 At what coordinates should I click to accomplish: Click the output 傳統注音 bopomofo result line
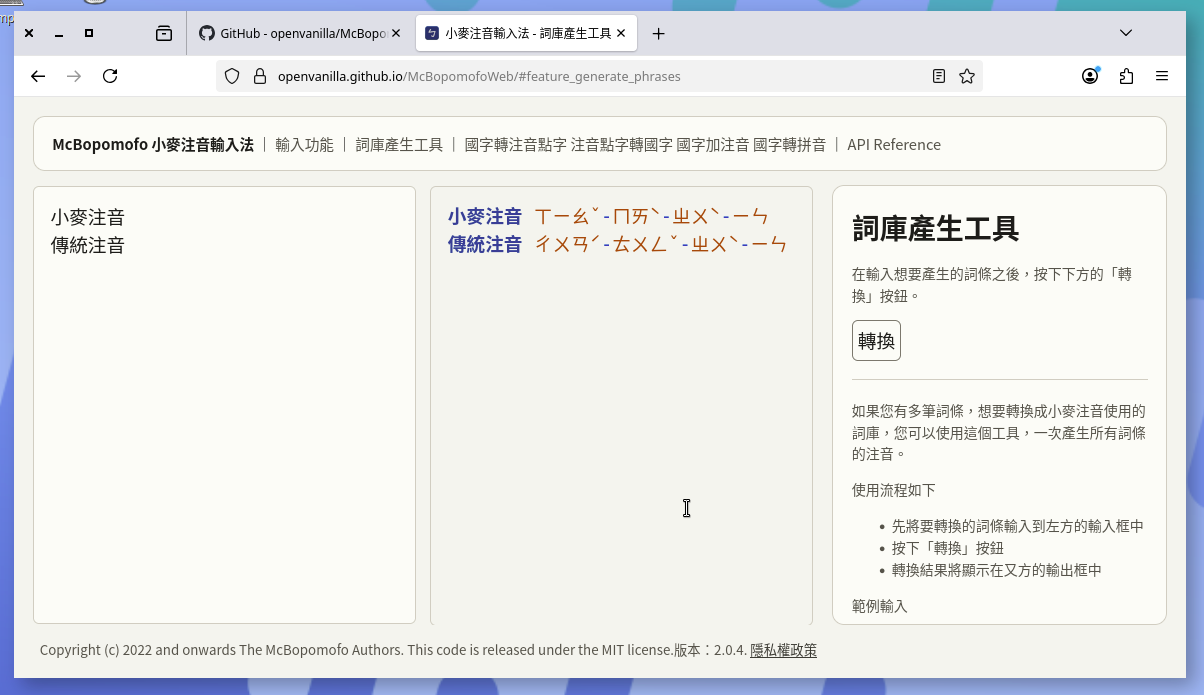617,244
